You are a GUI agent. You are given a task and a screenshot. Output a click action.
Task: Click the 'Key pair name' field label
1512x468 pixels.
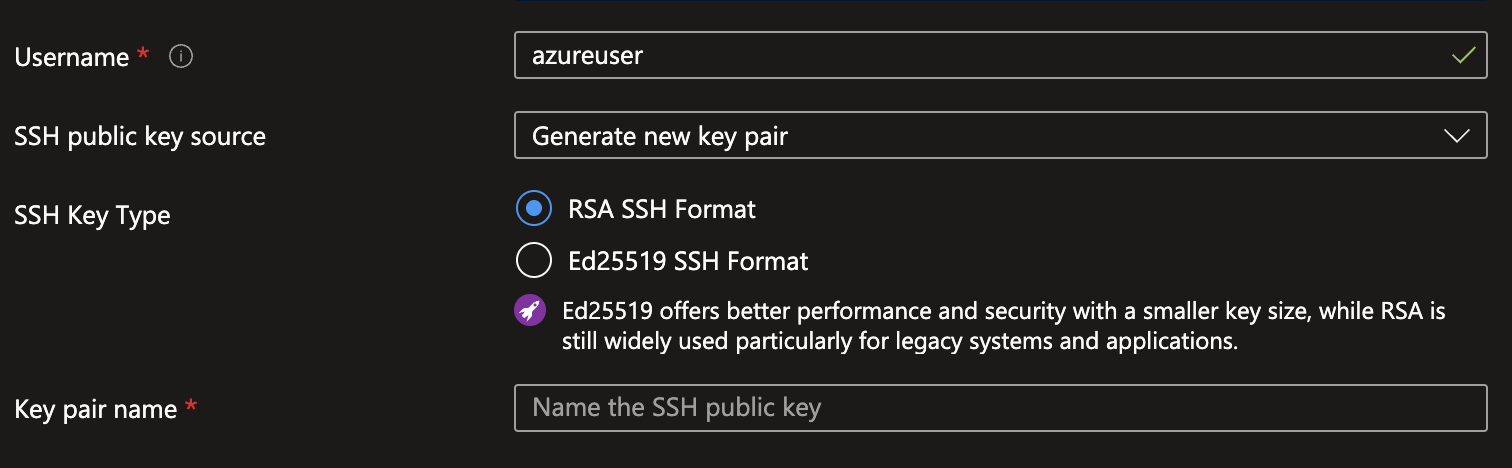pyautogui.click(x=96, y=409)
